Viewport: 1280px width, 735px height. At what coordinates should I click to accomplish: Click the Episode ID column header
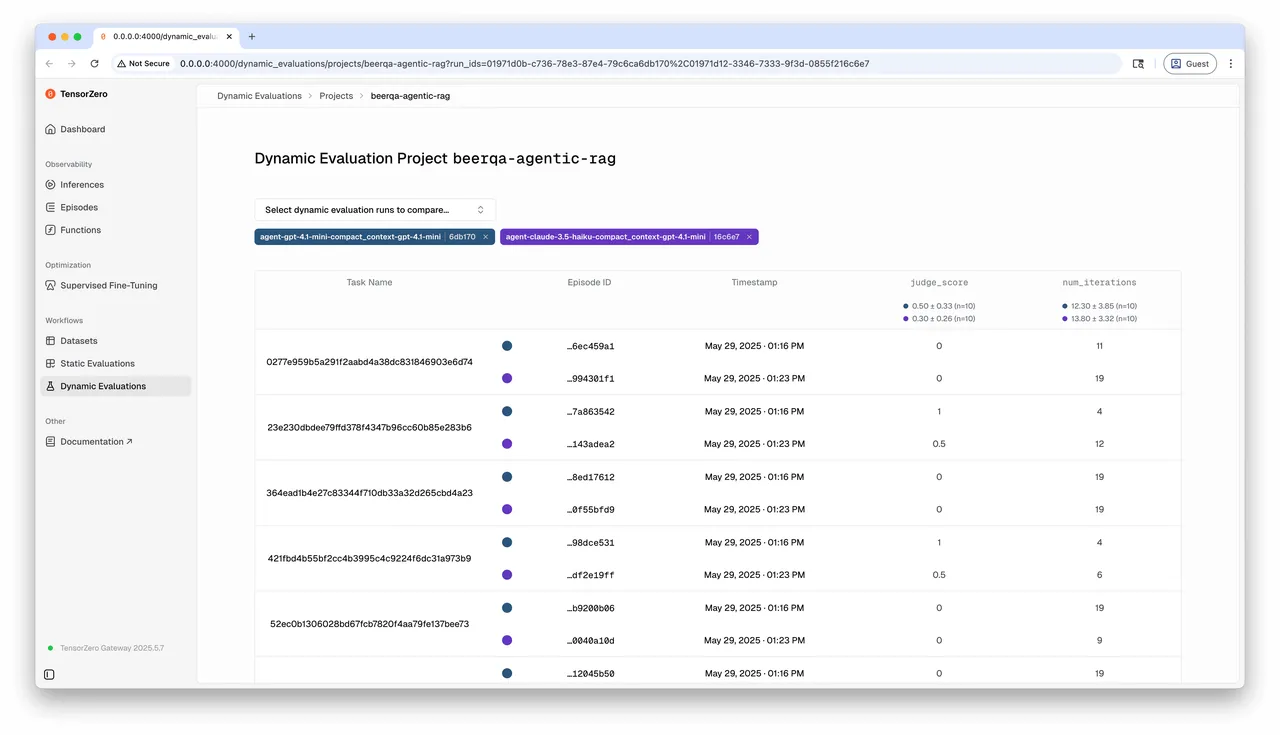[589, 283]
